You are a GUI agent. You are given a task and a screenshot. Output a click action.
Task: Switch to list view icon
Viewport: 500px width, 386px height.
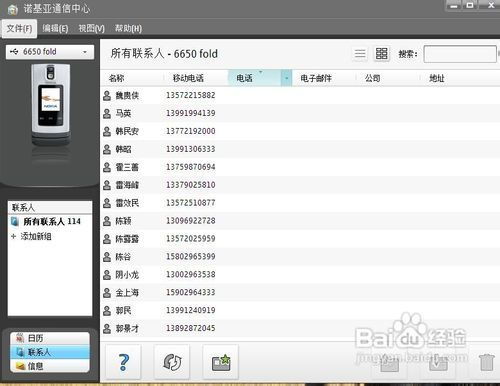pyautogui.click(x=360, y=54)
